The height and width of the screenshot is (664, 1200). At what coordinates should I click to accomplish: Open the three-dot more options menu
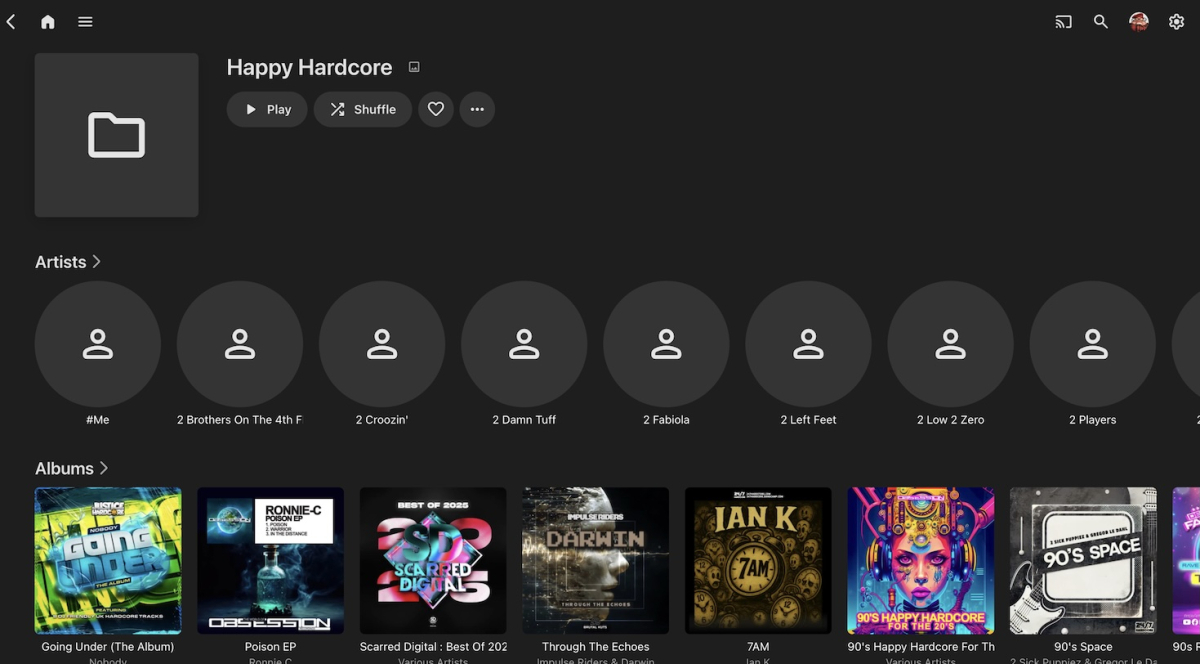click(477, 109)
